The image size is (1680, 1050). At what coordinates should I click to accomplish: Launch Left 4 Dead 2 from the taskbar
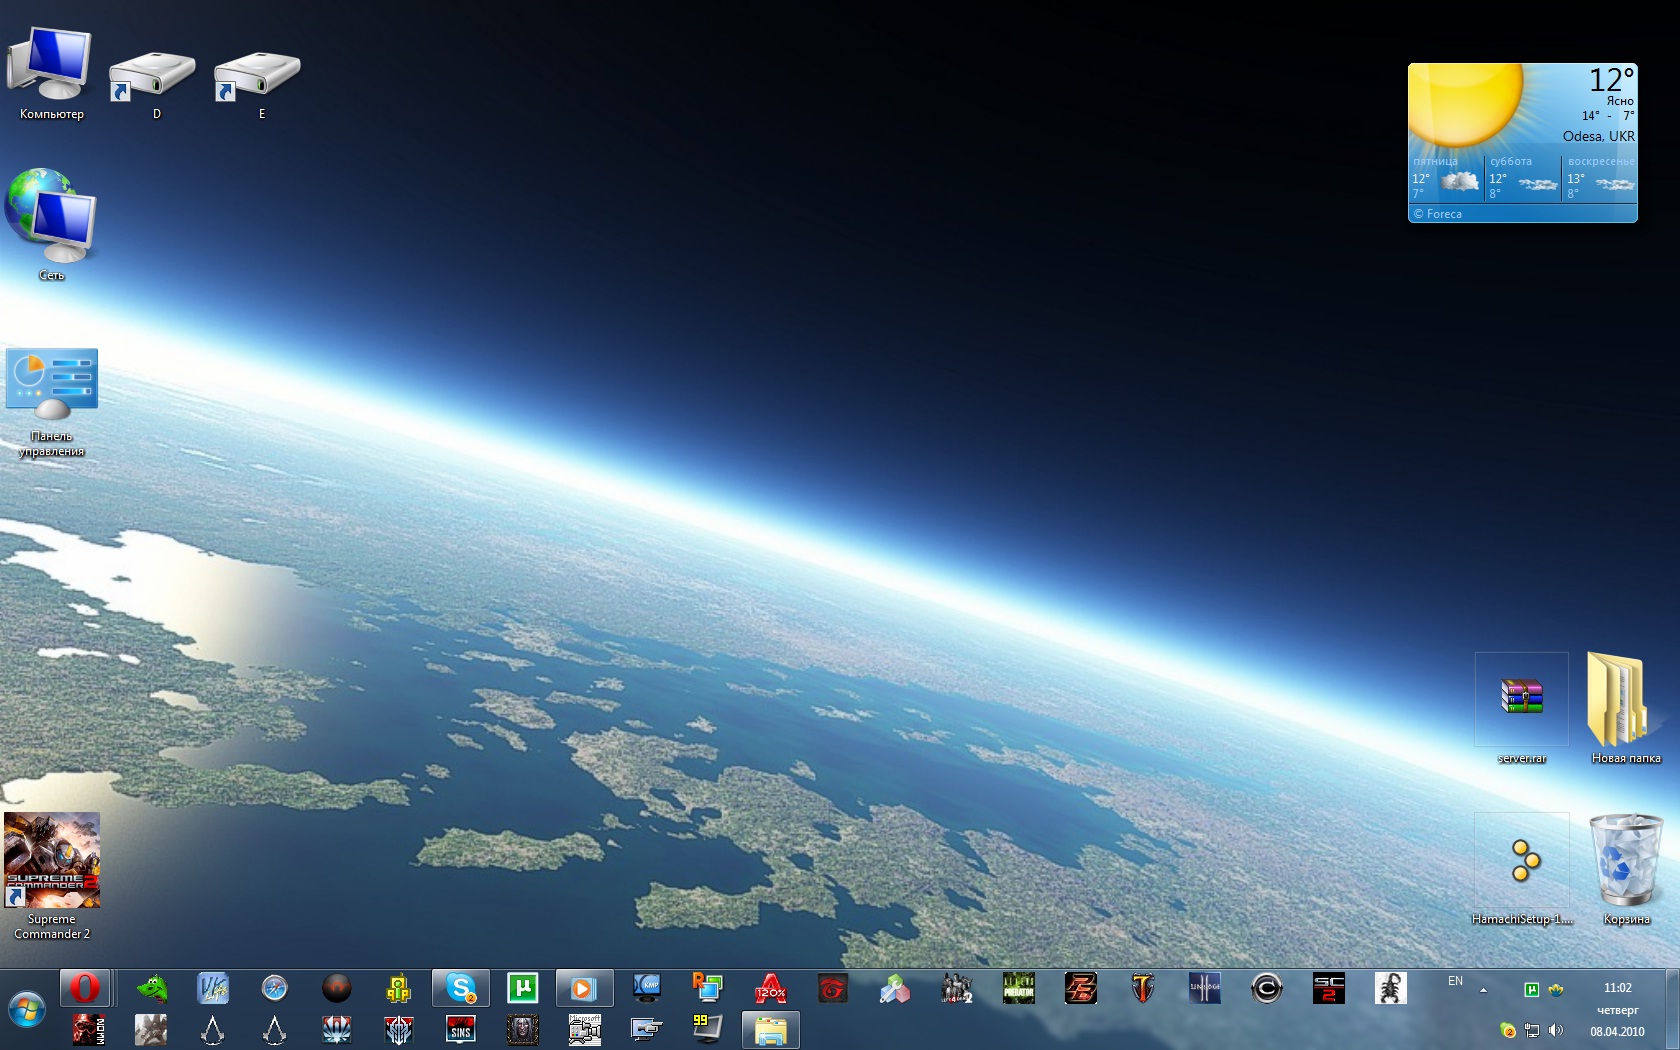[957, 988]
